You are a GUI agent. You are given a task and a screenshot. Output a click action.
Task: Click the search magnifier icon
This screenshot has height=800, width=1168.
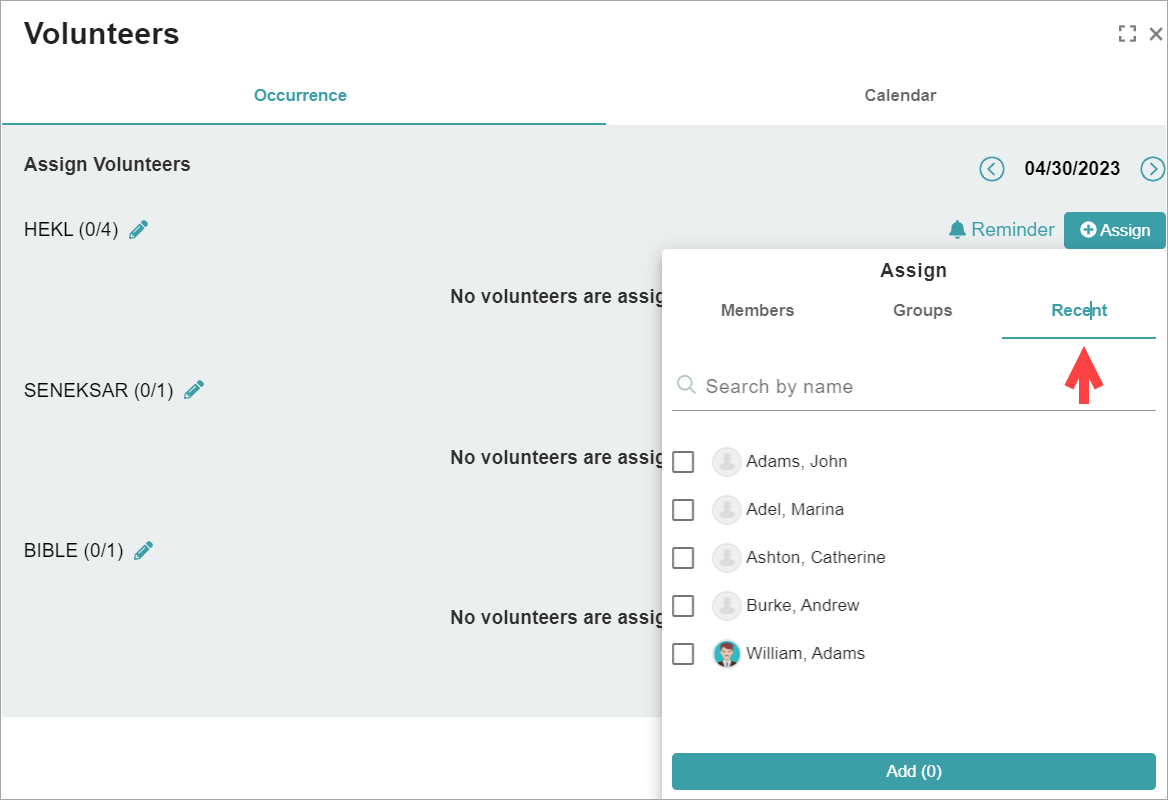tap(686, 385)
